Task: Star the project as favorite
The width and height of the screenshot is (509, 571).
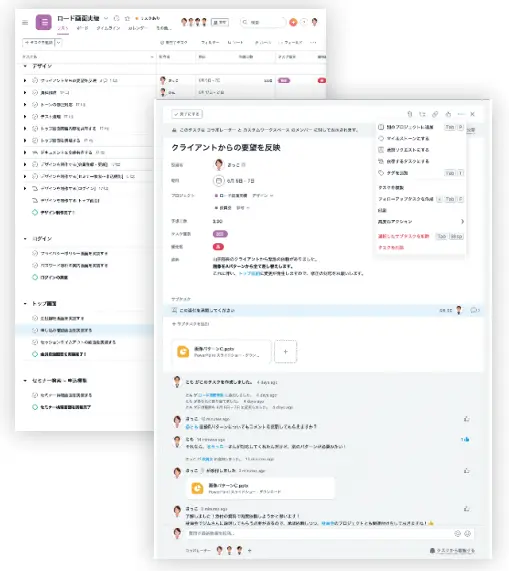Action: 127,18
